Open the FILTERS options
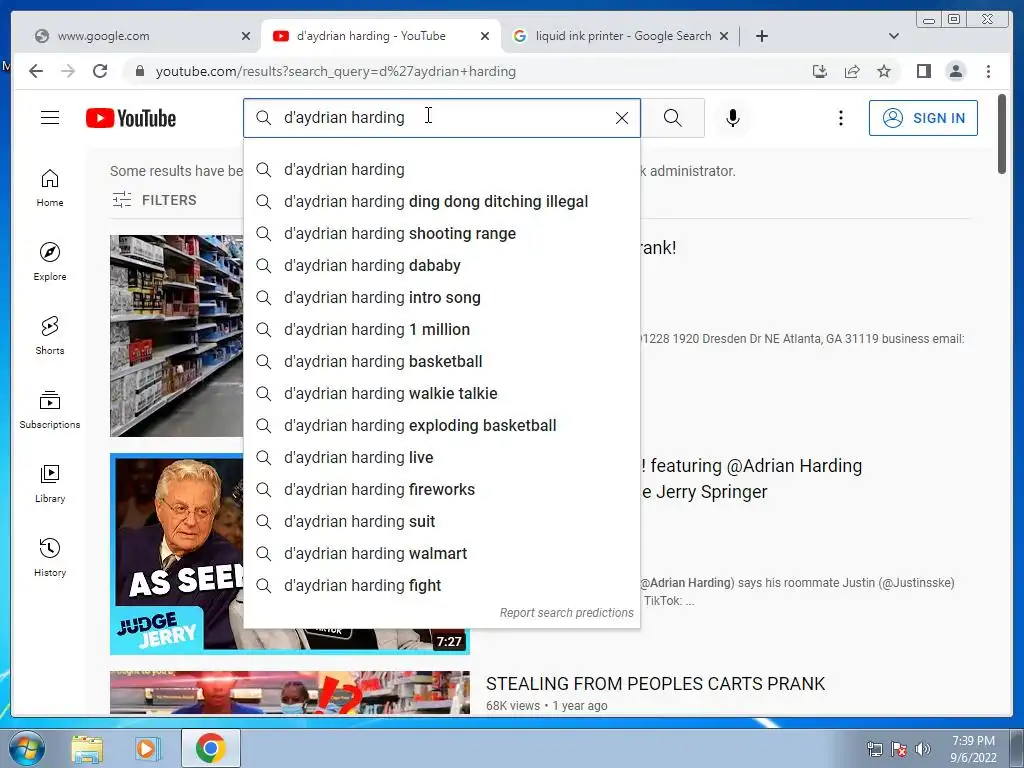 [x=154, y=200]
